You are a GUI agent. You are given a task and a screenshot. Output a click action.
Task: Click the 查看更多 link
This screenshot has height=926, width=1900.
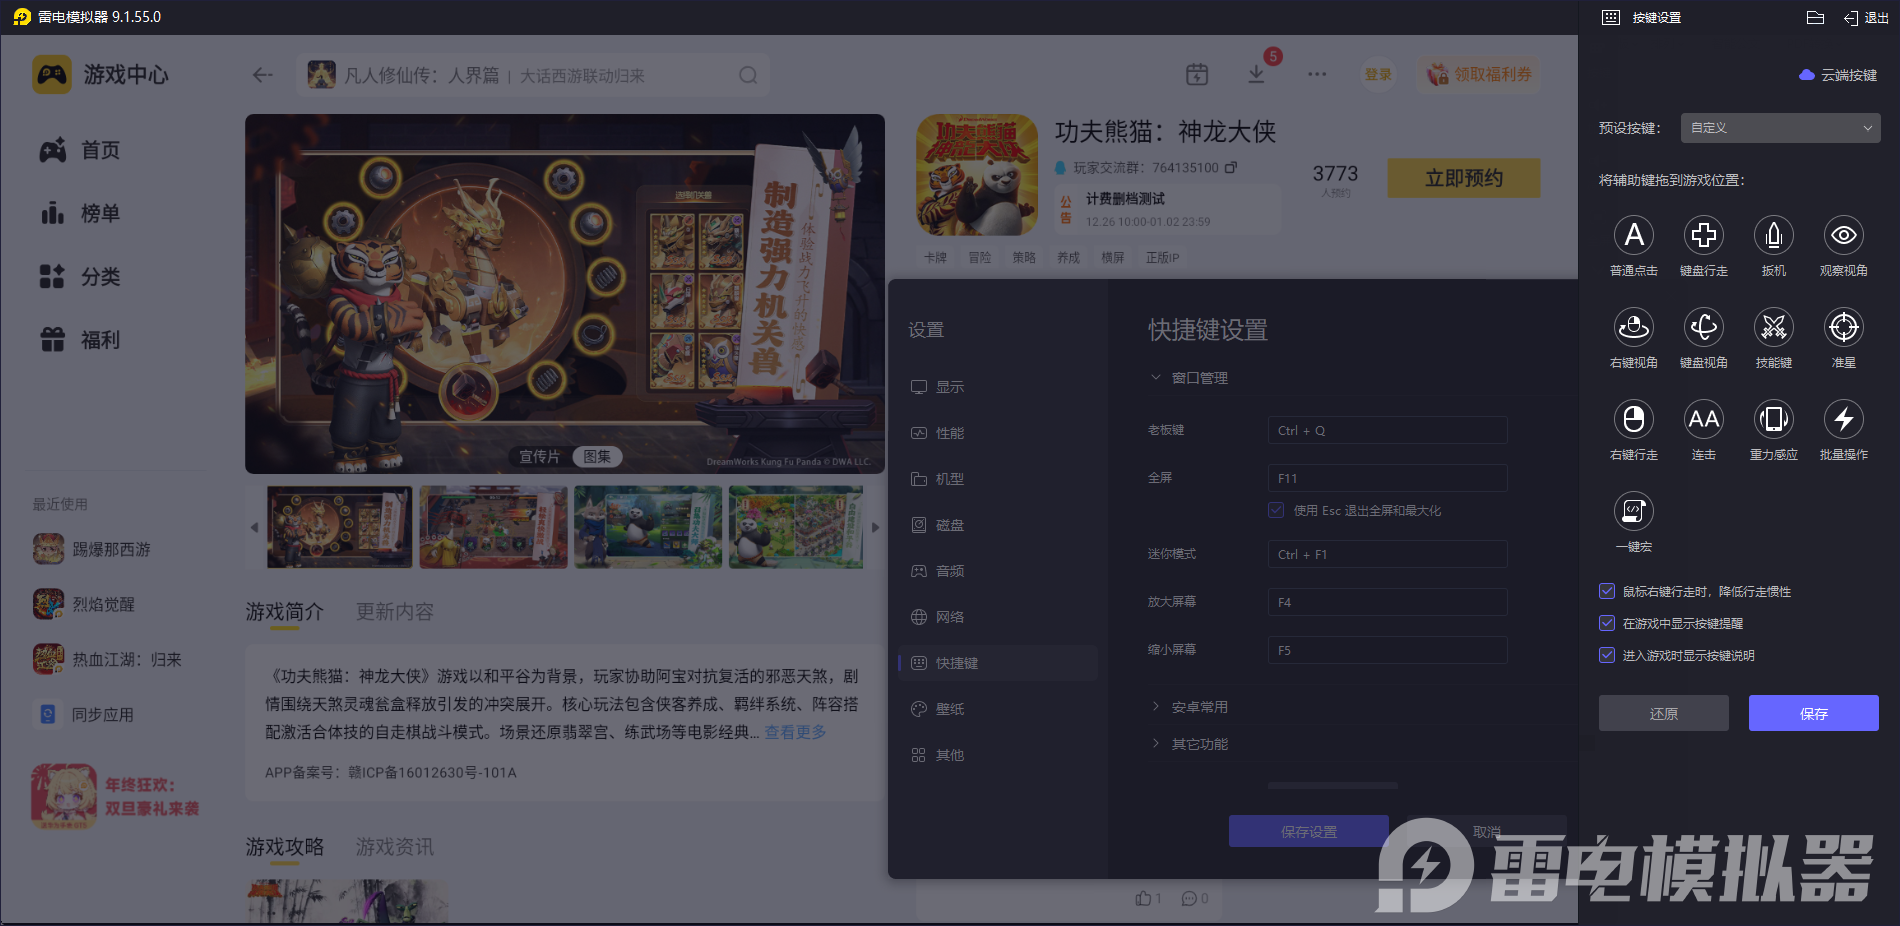pos(796,732)
